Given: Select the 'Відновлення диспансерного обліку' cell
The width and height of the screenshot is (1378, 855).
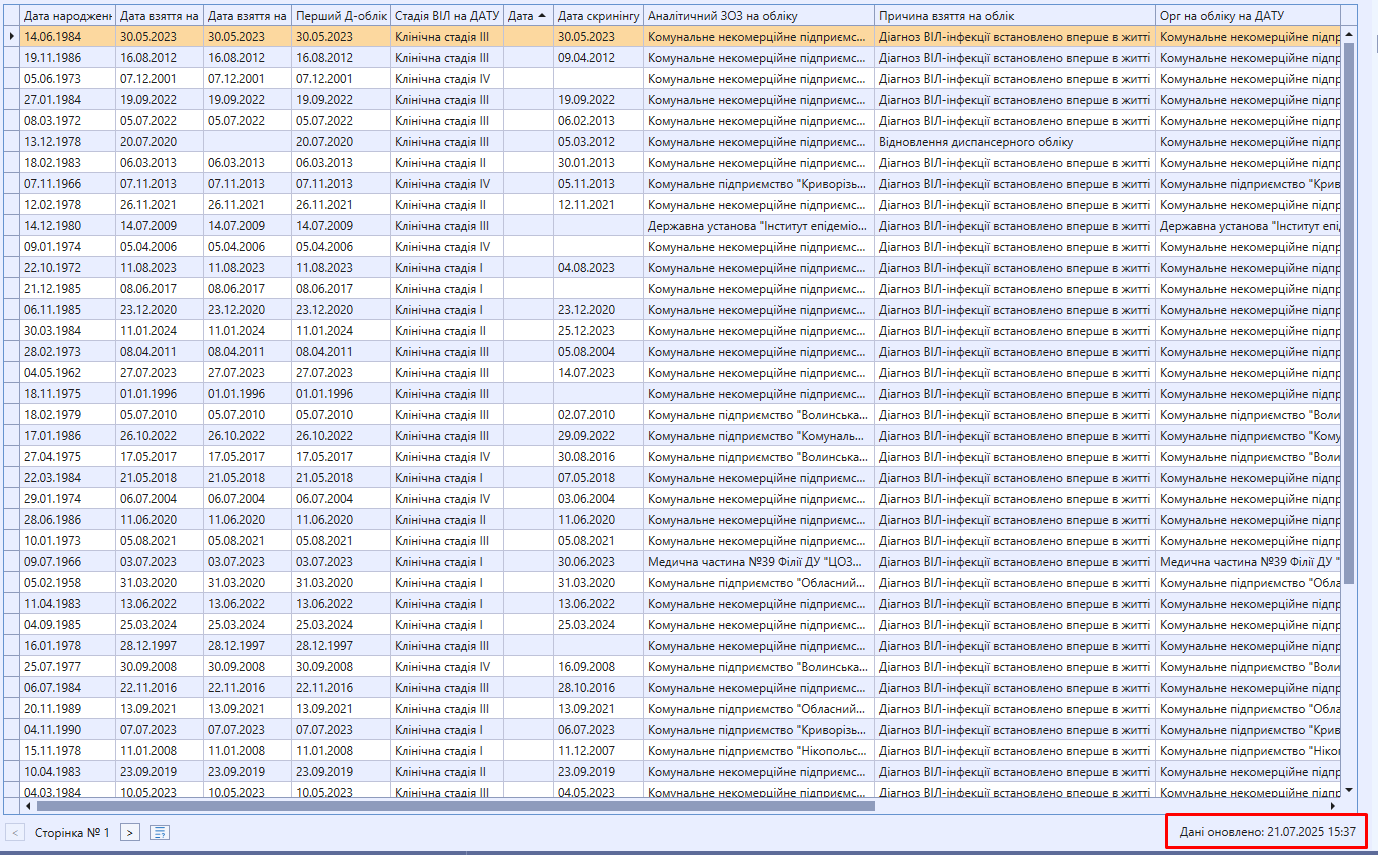Looking at the screenshot, I should [1014, 141].
